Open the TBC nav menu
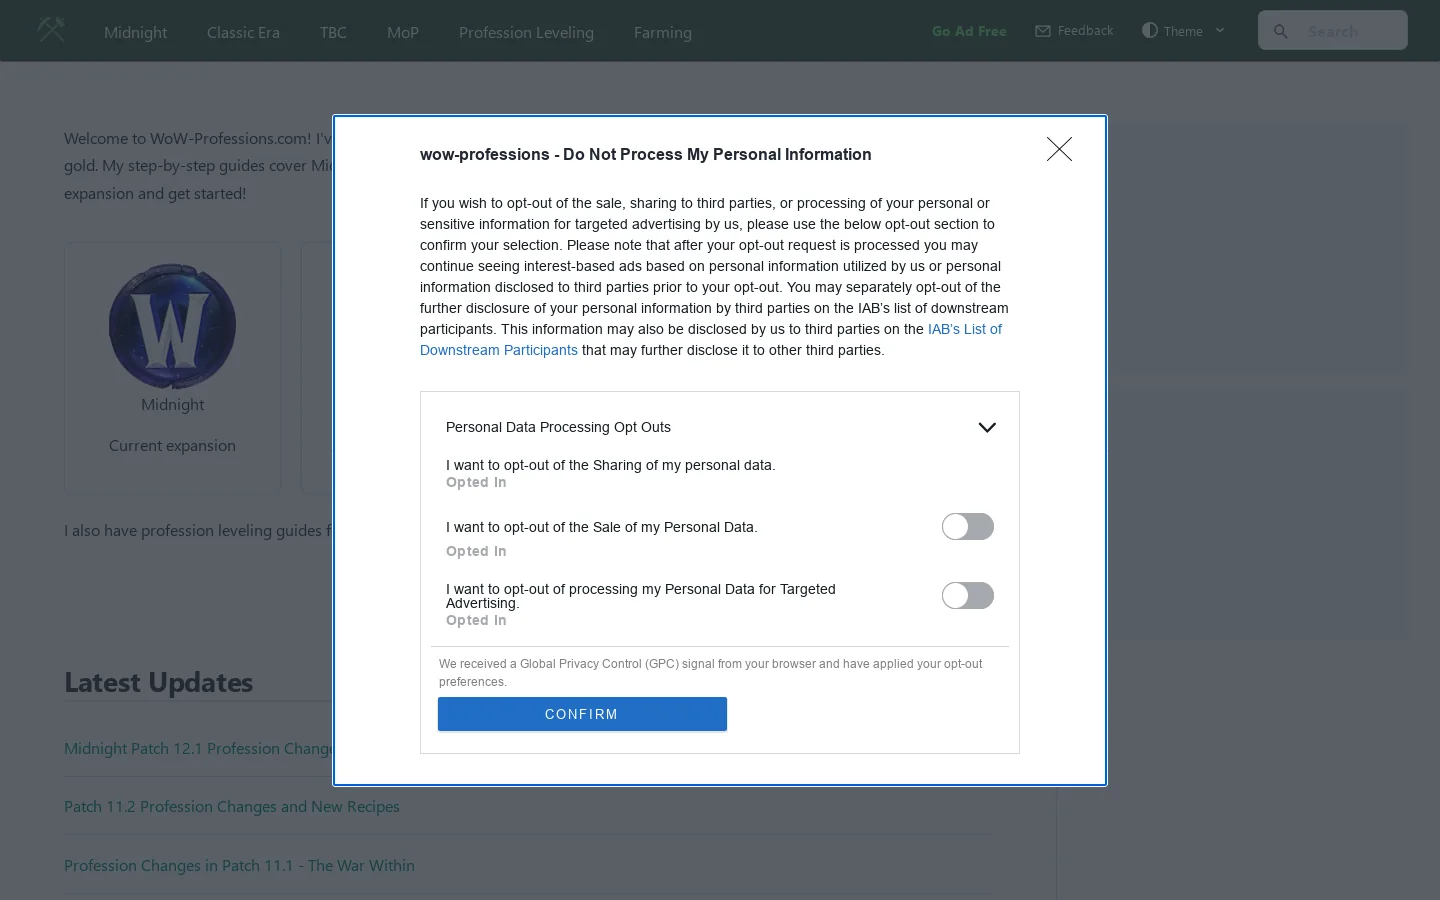The width and height of the screenshot is (1440, 900). [x=333, y=32]
